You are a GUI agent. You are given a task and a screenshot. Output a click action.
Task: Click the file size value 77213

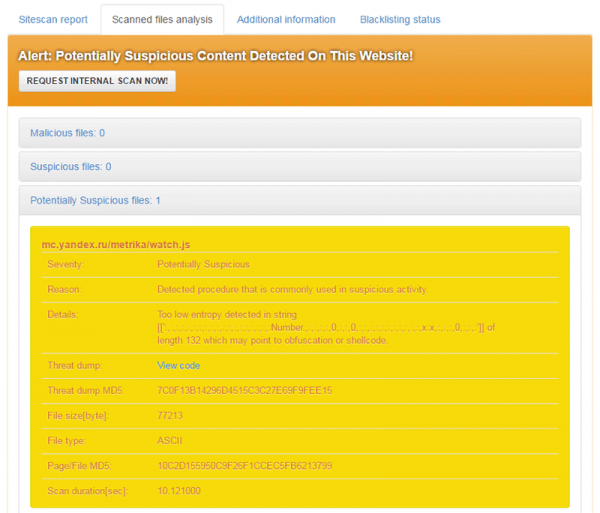pyautogui.click(x=170, y=415)
